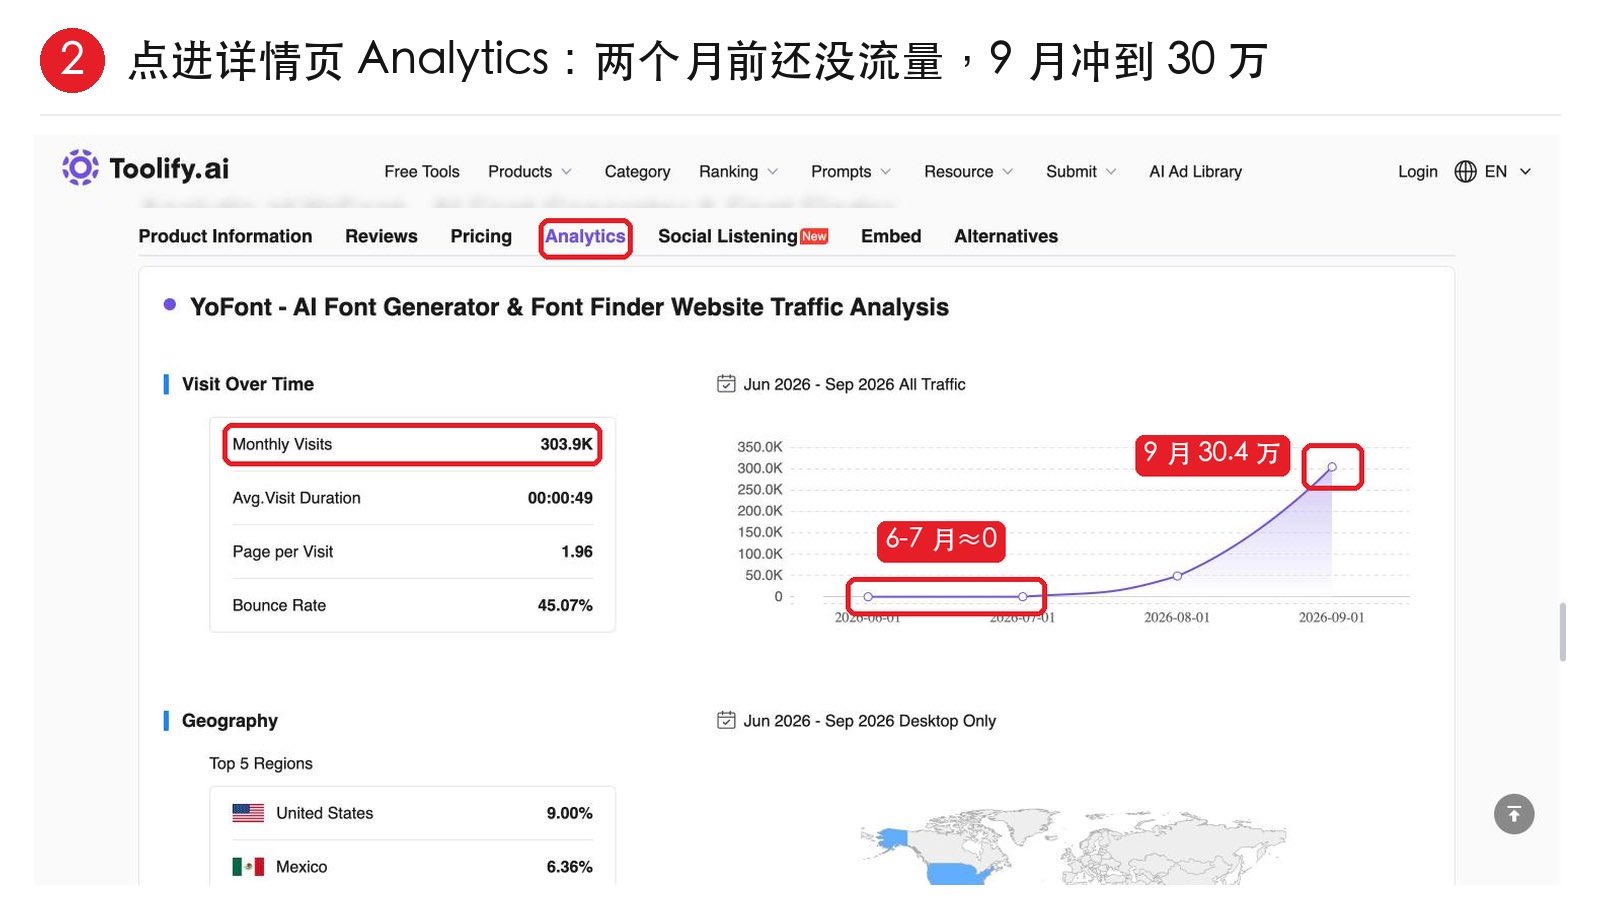Click the United States flag icon
The image size is (1600, 900).
248,813
